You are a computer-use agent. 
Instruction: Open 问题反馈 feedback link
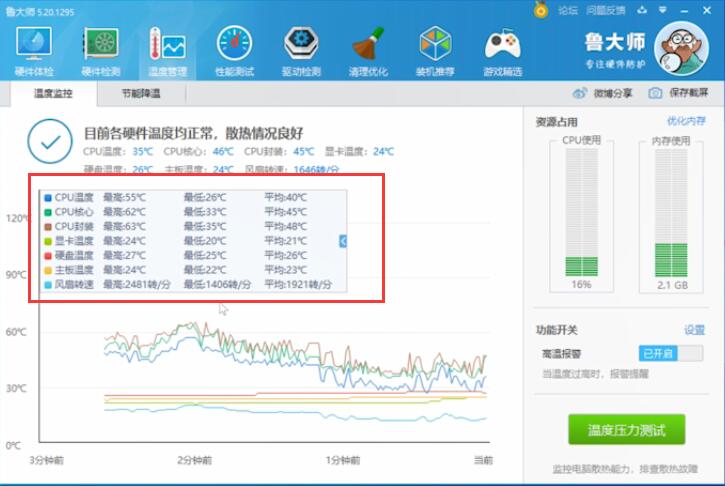click(606, 10)
